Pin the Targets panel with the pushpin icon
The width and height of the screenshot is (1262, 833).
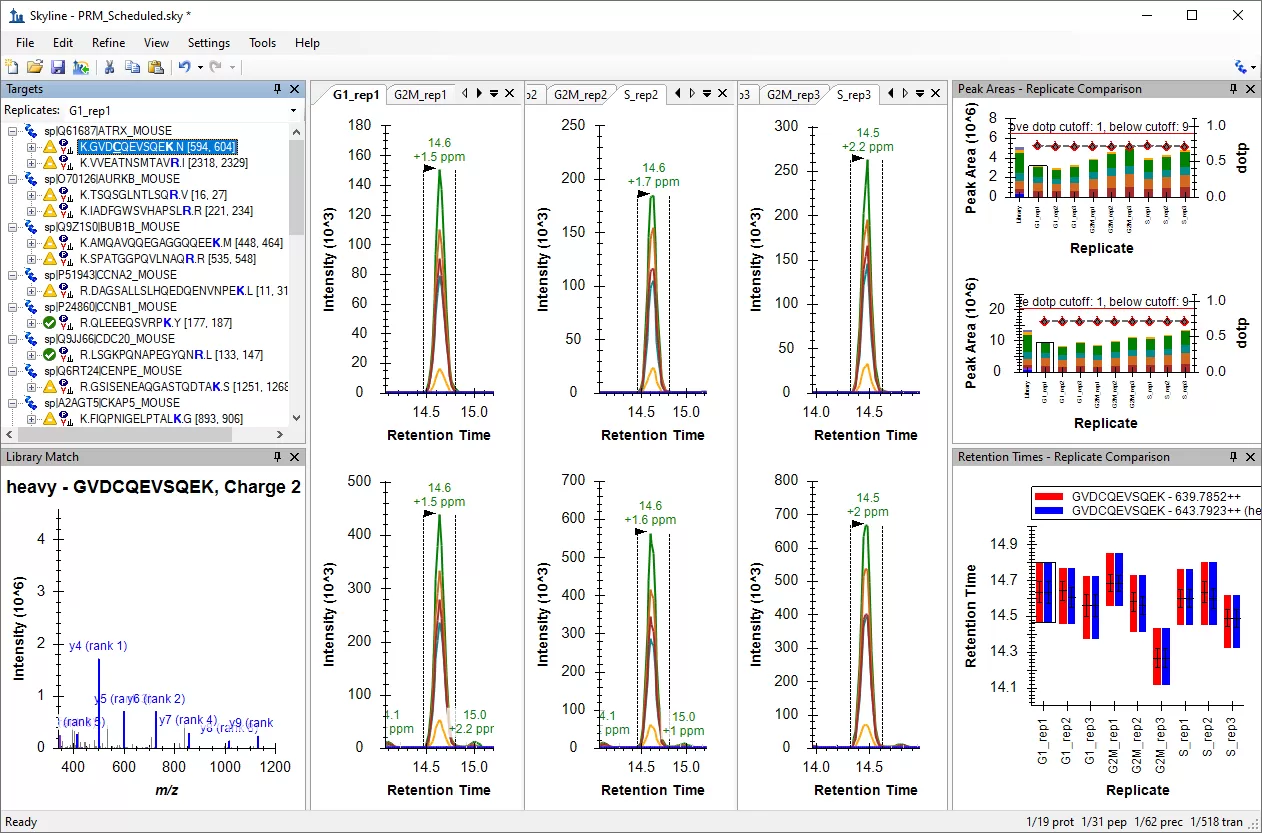278,89
